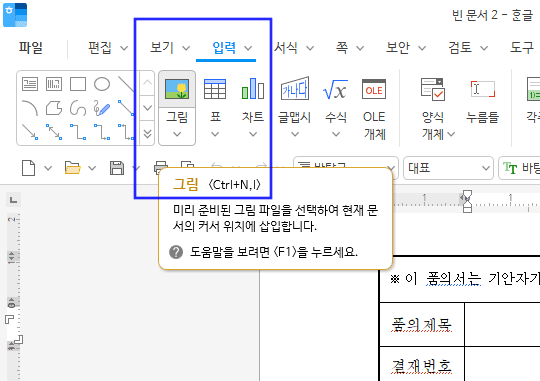Select the ellipse drawing shape

click(102, 84)
